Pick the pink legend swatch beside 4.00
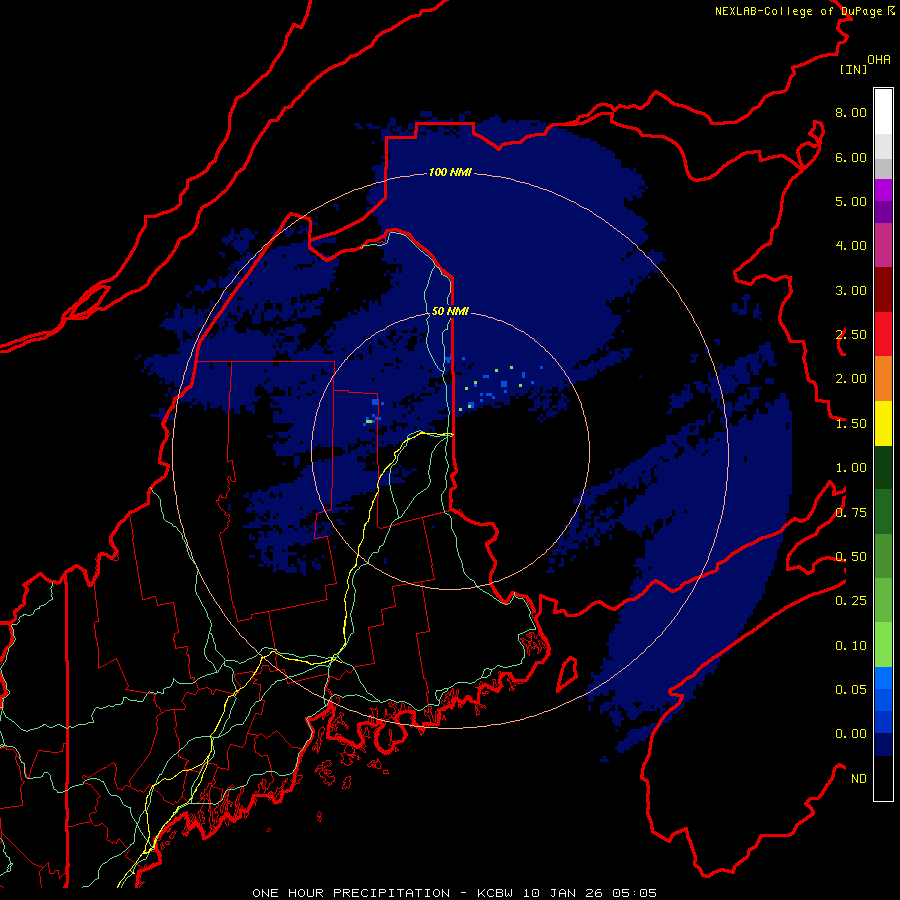The image size is (900, 900). [883, 245]
